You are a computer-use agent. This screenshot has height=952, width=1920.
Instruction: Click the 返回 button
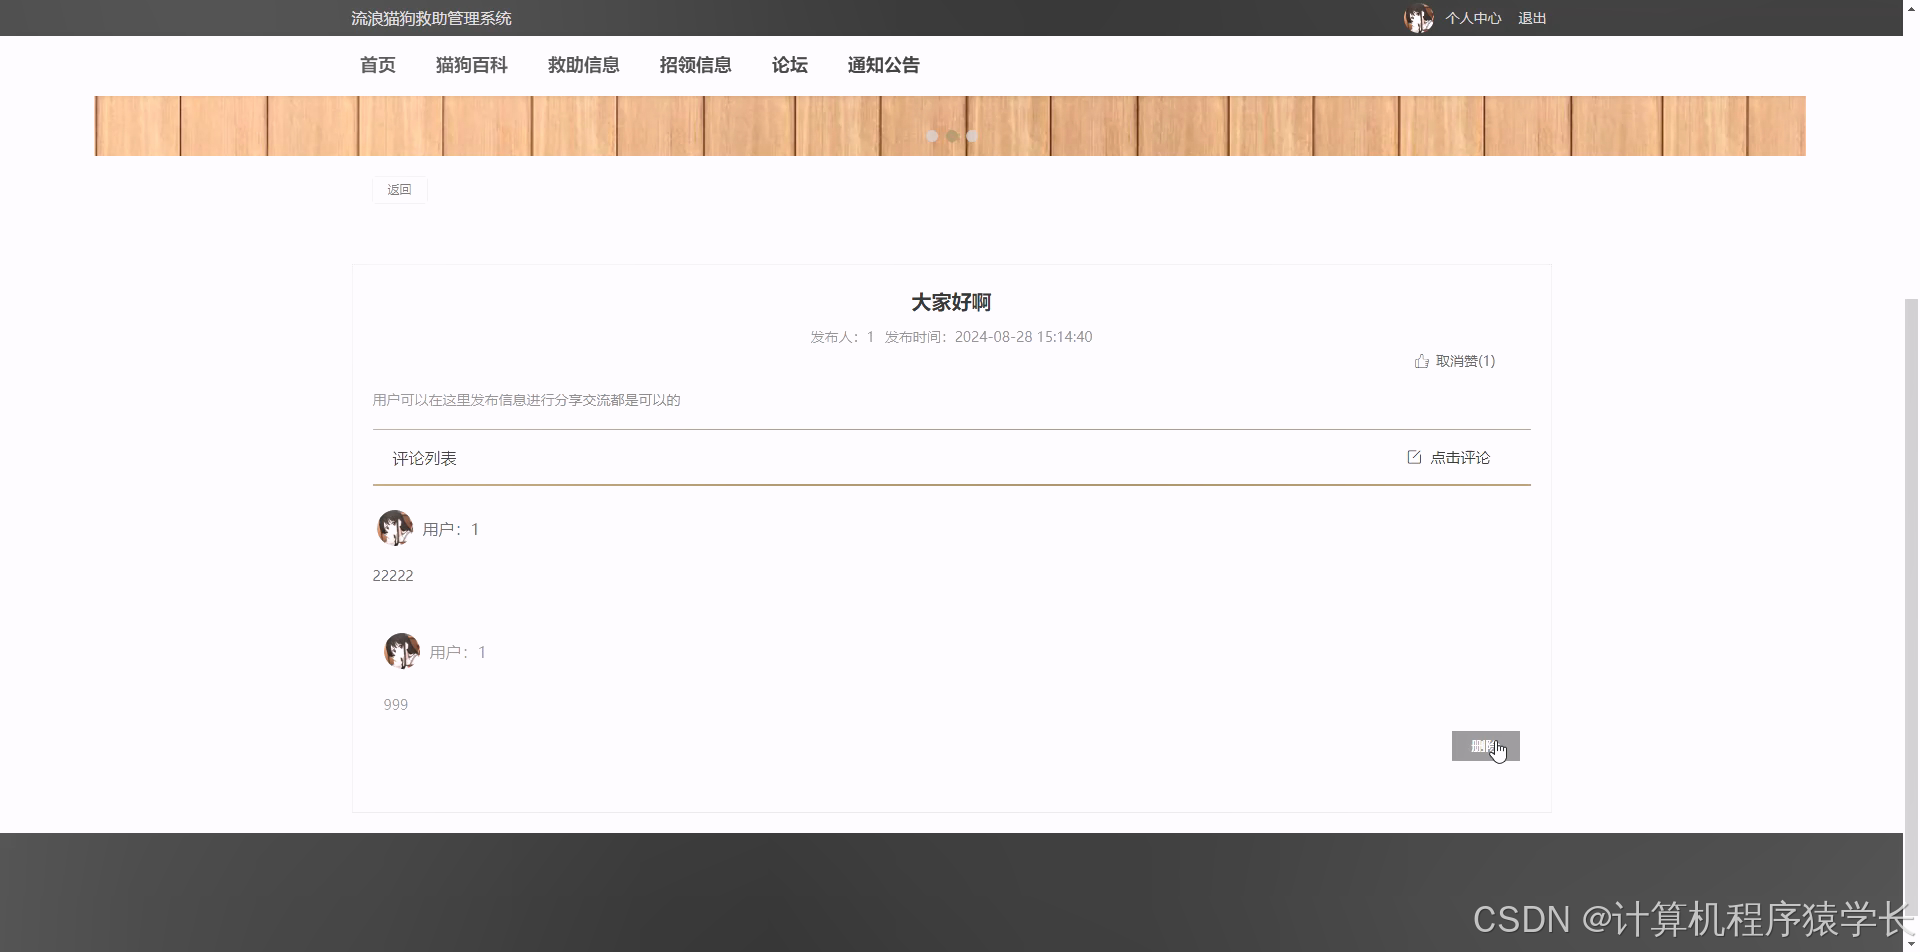[x=399, y=189]
